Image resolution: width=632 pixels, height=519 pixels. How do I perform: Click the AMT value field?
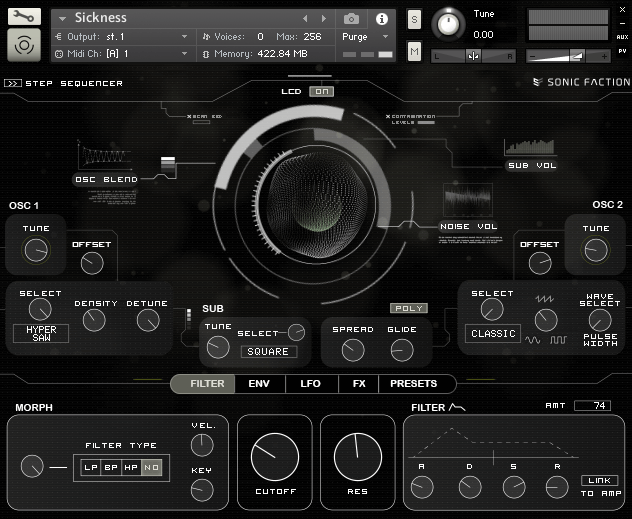(592, 405)
